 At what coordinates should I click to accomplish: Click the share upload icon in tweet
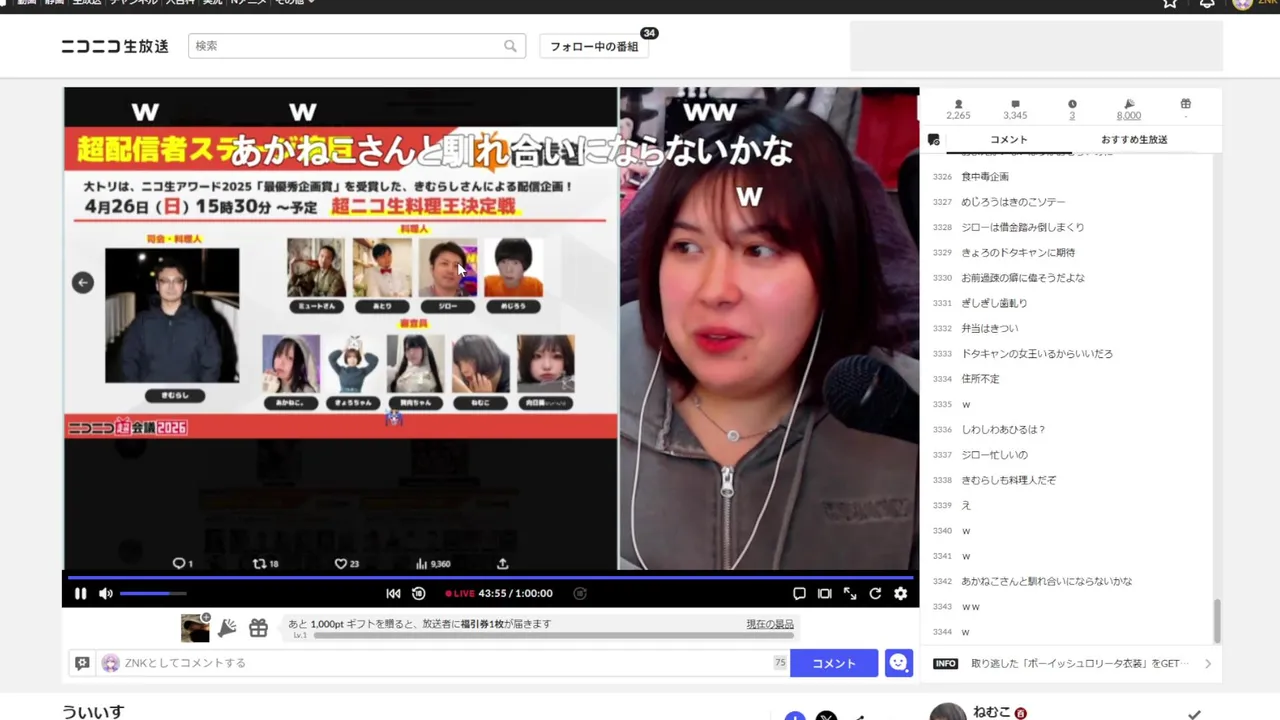pyautogui.click(x=503, y=564)
